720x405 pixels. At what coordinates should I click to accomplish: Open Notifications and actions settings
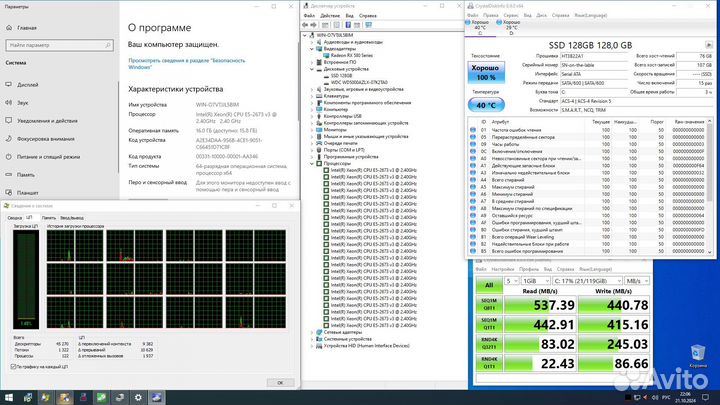coord(47,121)
